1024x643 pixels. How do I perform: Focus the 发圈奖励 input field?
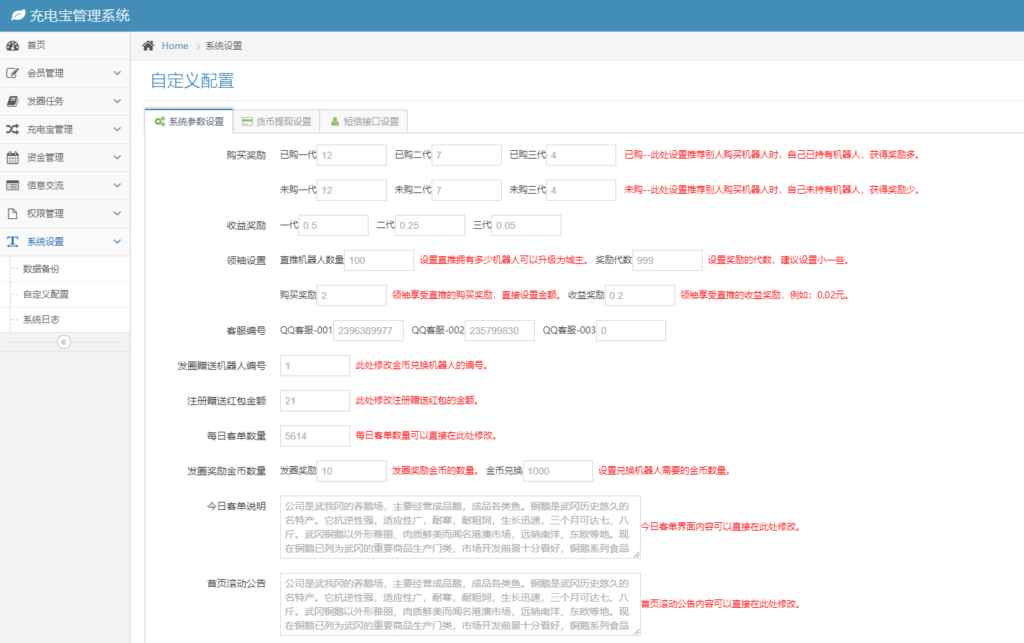coord(351,471)
